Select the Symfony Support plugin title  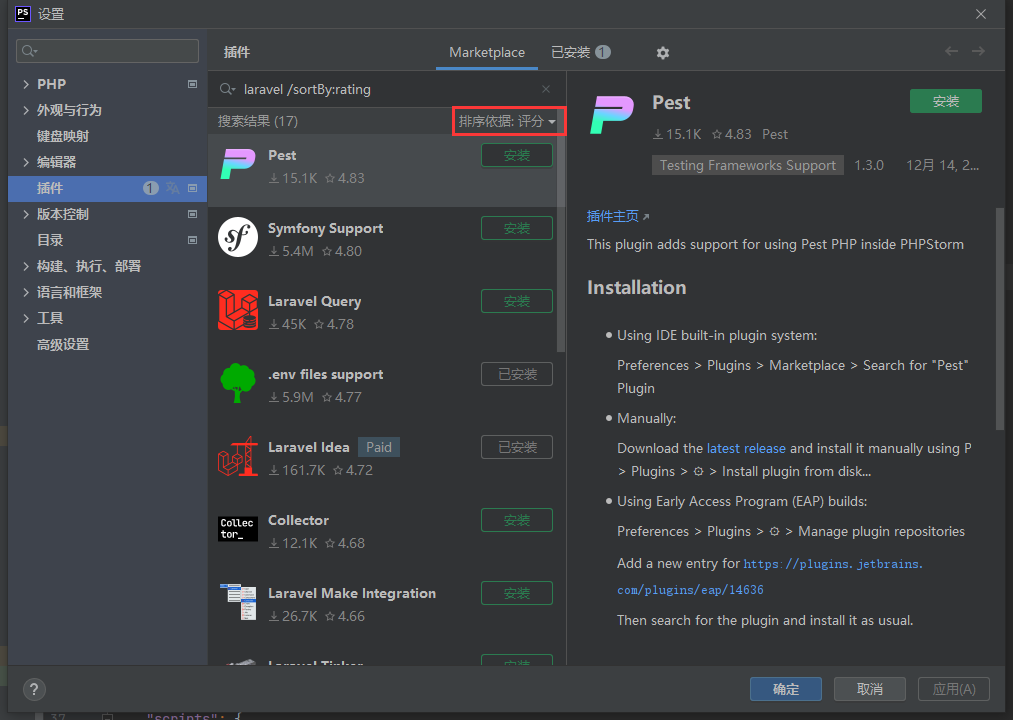pyautogui.click(x=326, y=228)
